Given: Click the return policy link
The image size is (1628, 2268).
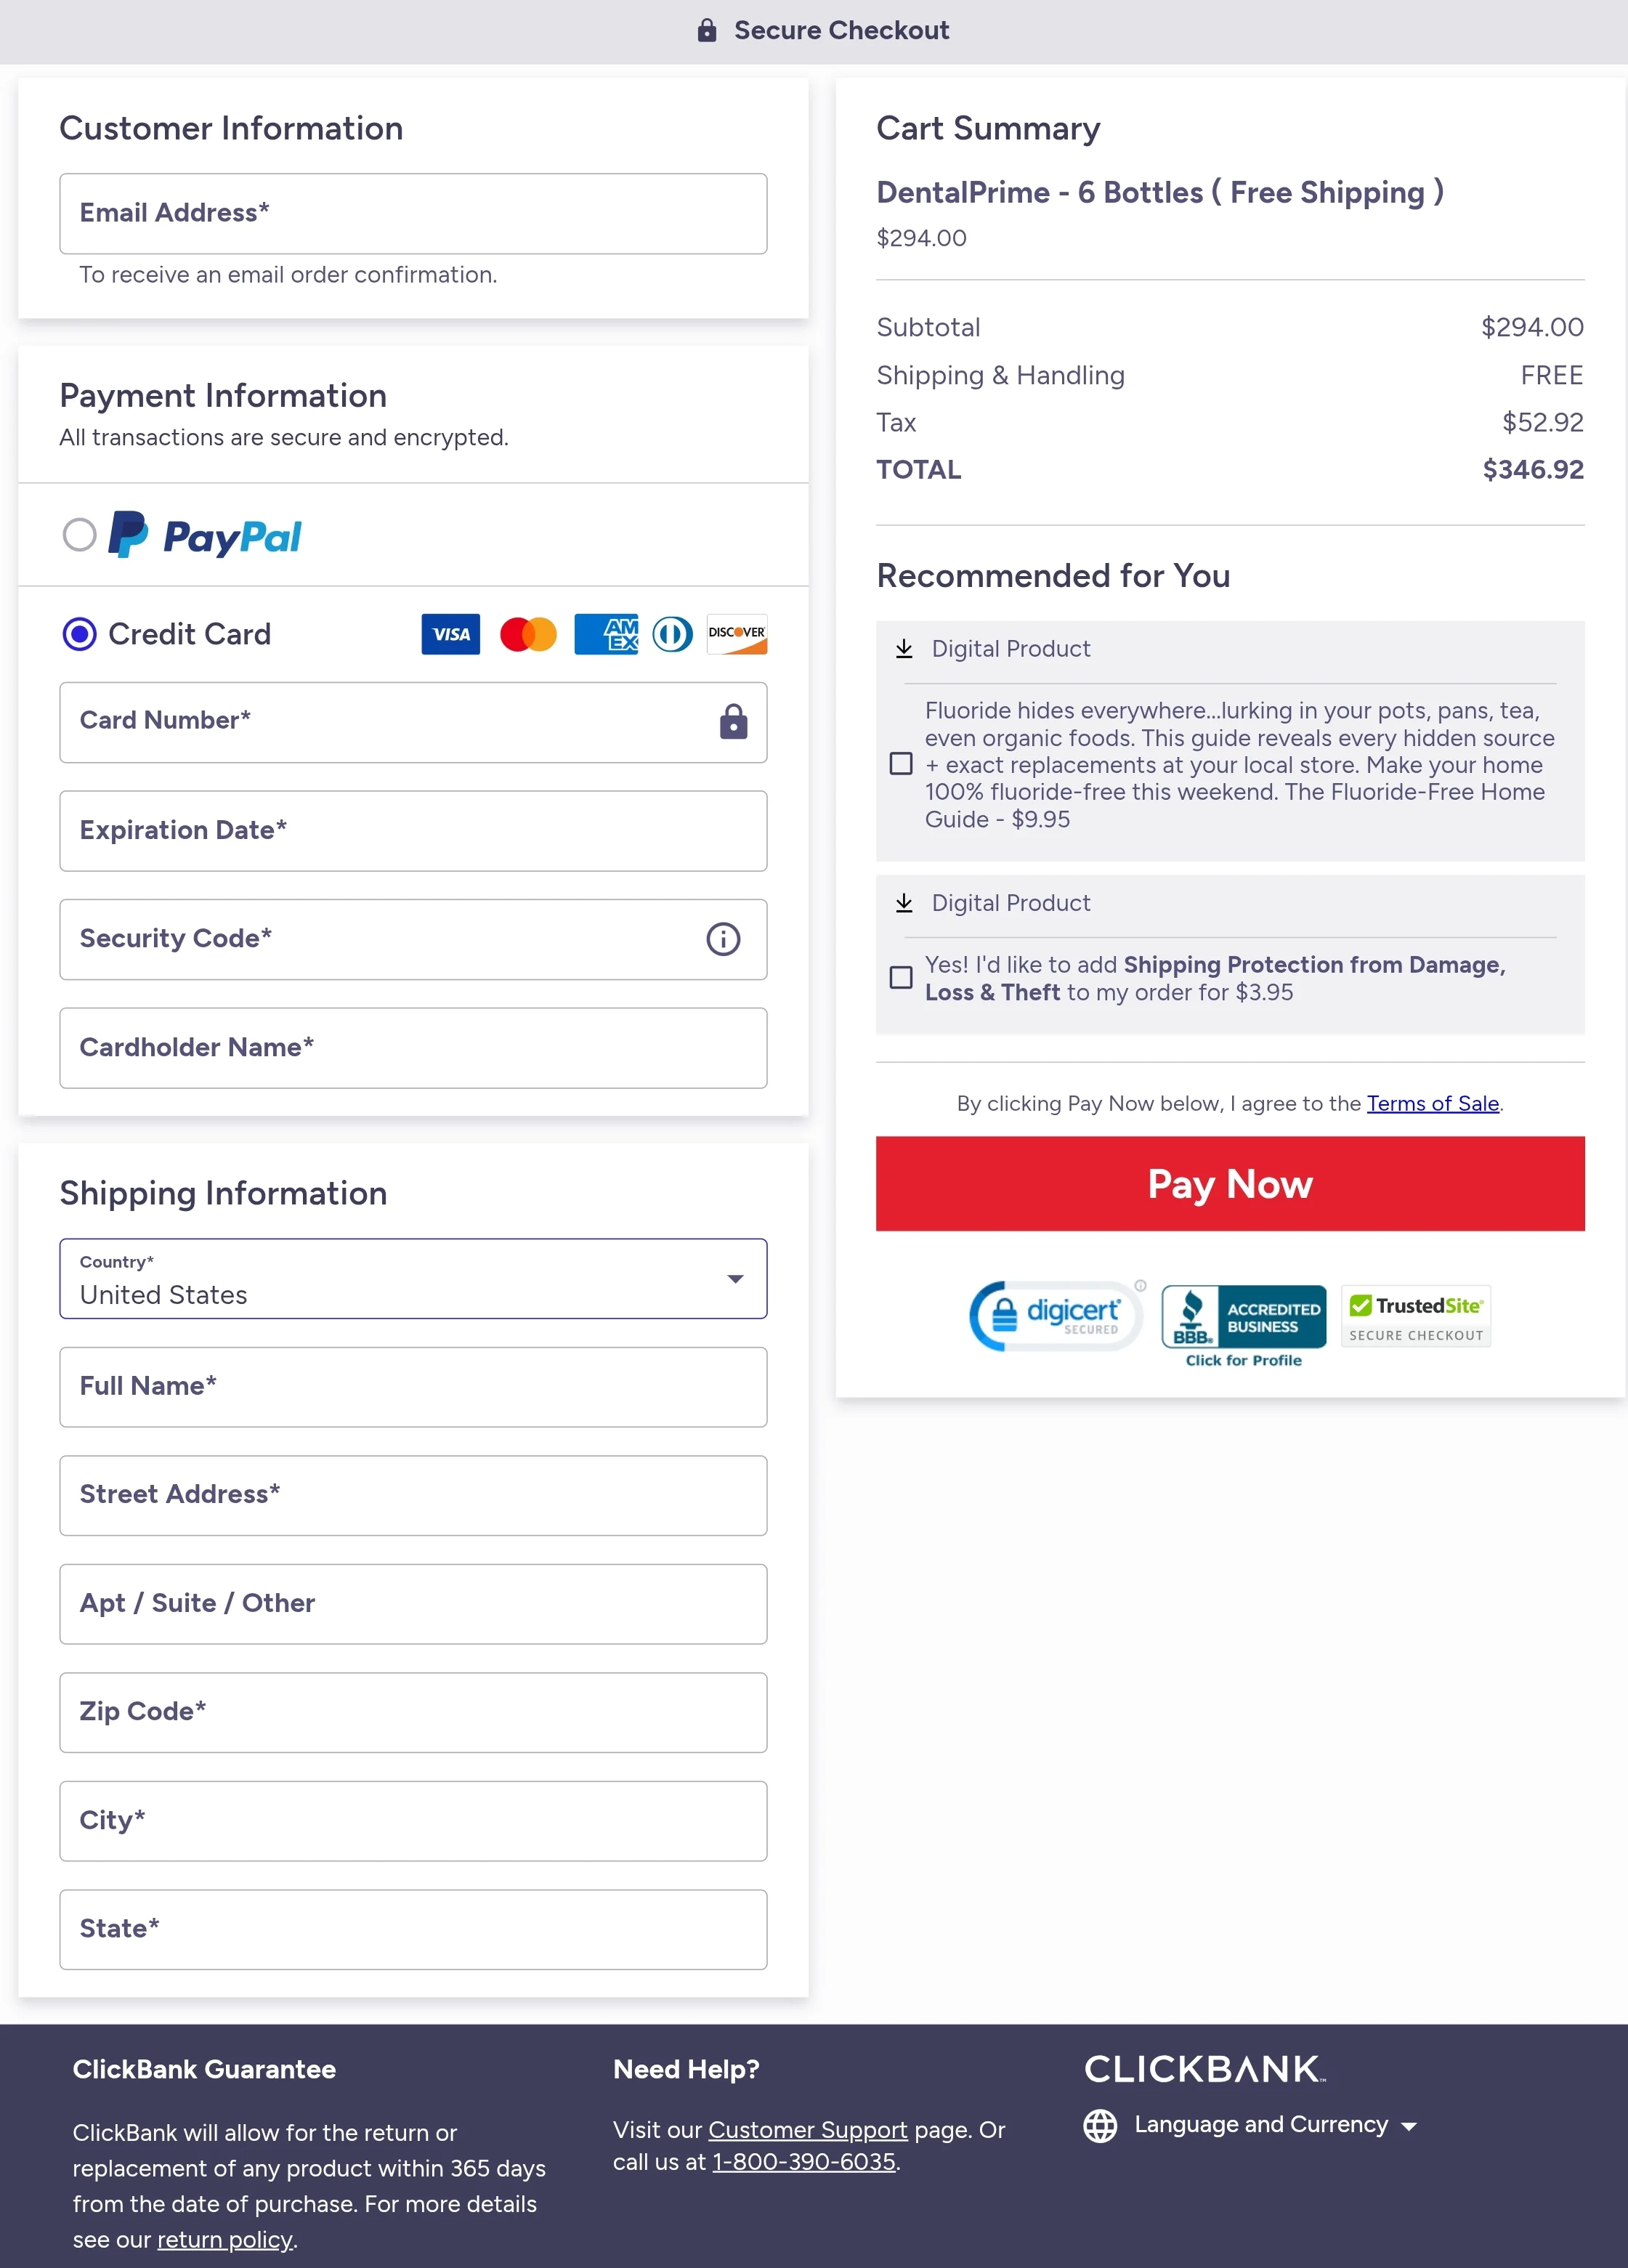Looking at the screenshot, I should (x=224, y=2239).
